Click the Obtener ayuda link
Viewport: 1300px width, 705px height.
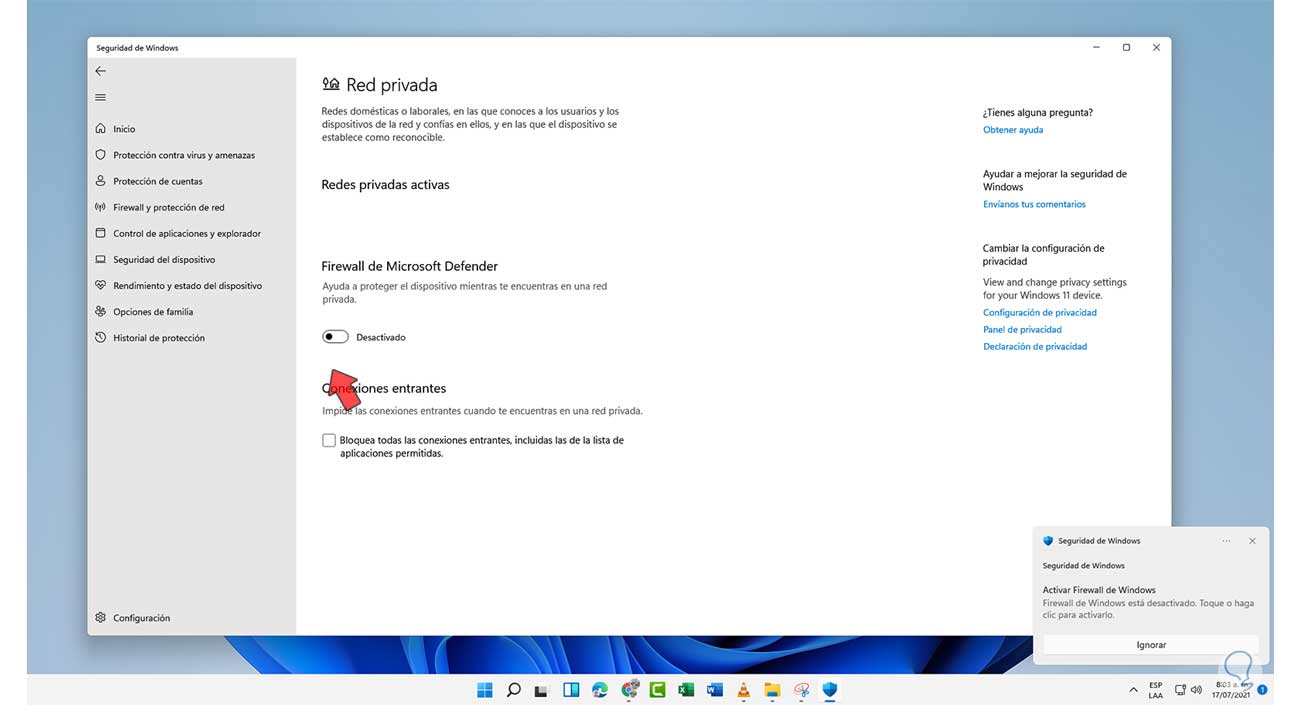coord(1013,130)
